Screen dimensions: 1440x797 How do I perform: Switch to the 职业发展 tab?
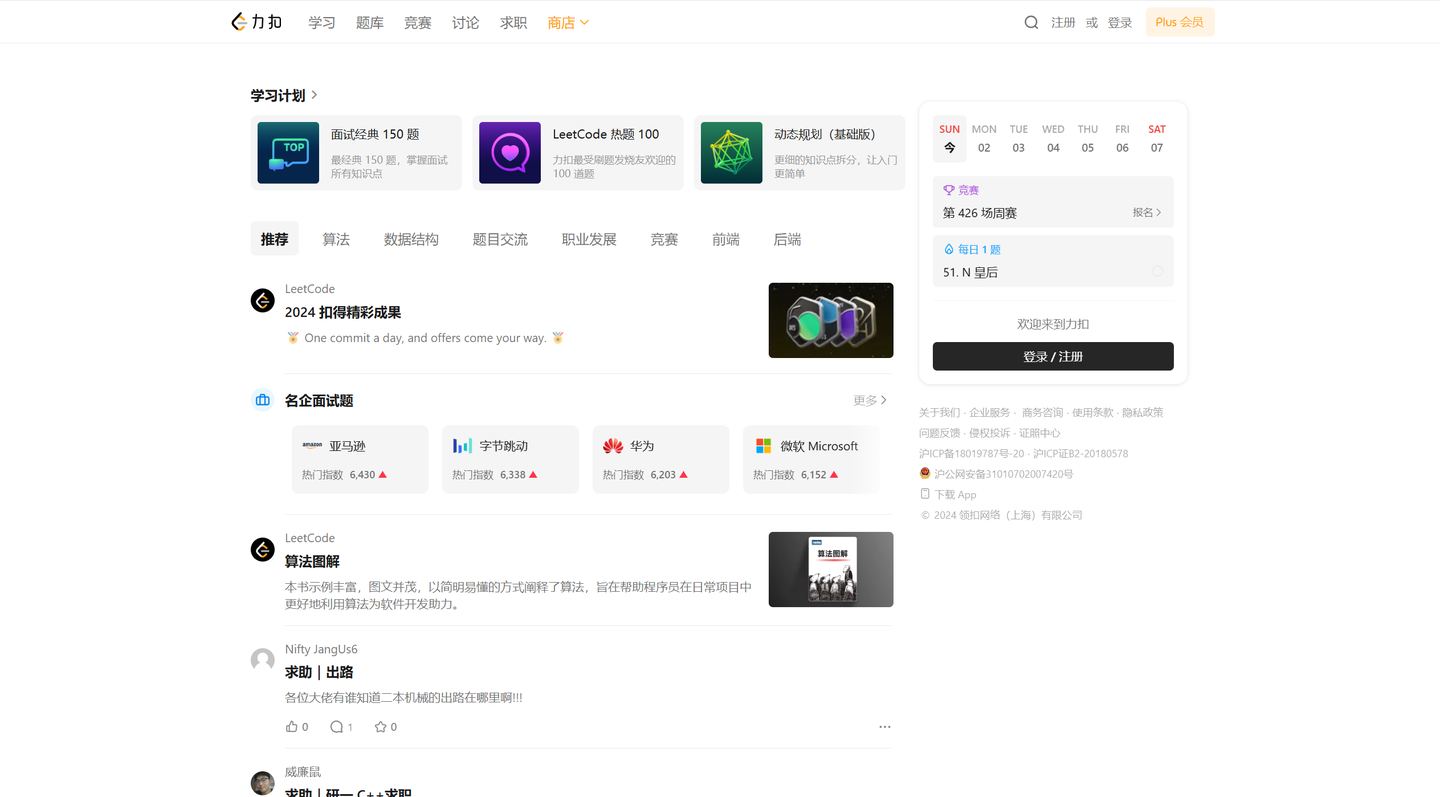pyautogui.click(x=589, y=239)
